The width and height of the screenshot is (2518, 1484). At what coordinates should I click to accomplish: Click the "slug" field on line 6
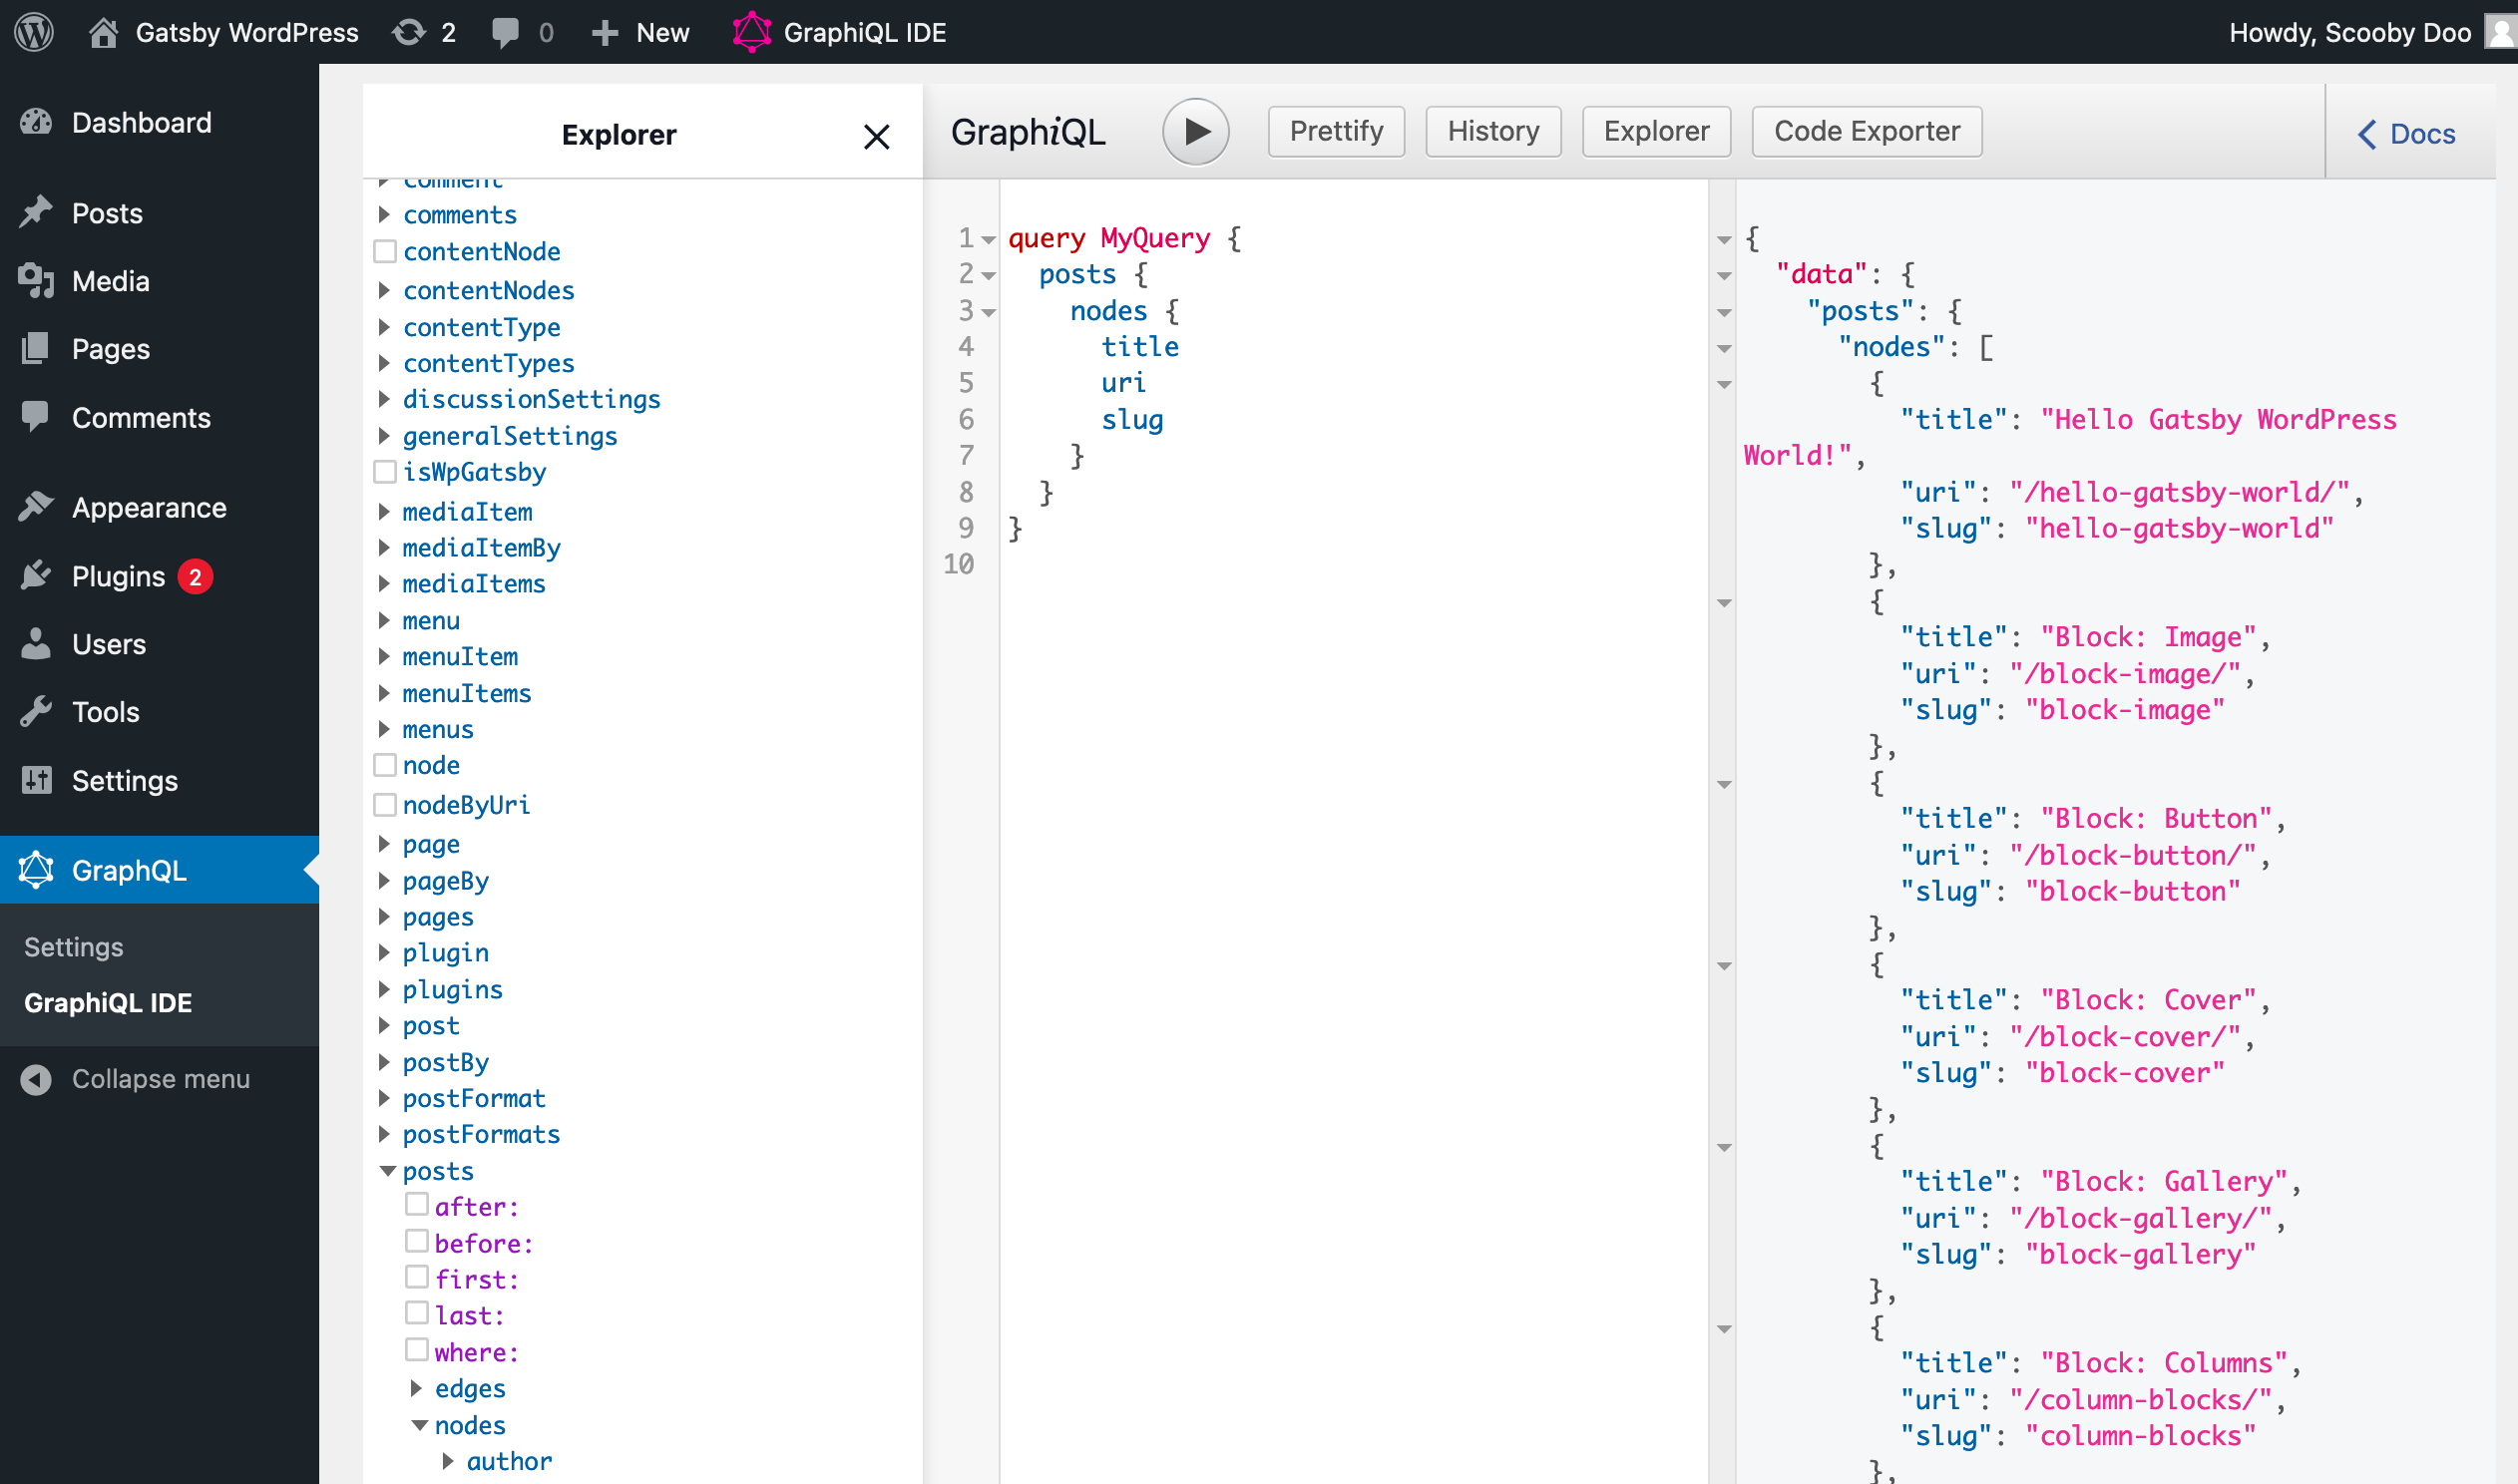pyautogui.click(x=1132, y=419)
